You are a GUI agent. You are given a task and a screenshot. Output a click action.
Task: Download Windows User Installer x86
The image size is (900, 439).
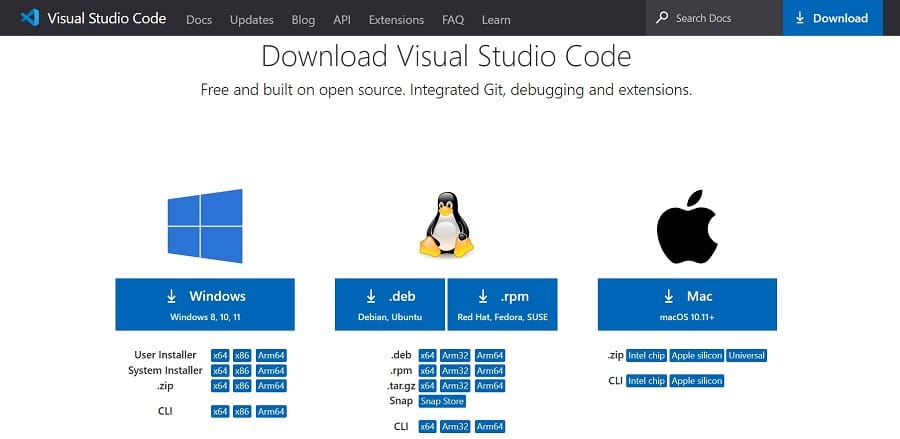coord(242,355)
